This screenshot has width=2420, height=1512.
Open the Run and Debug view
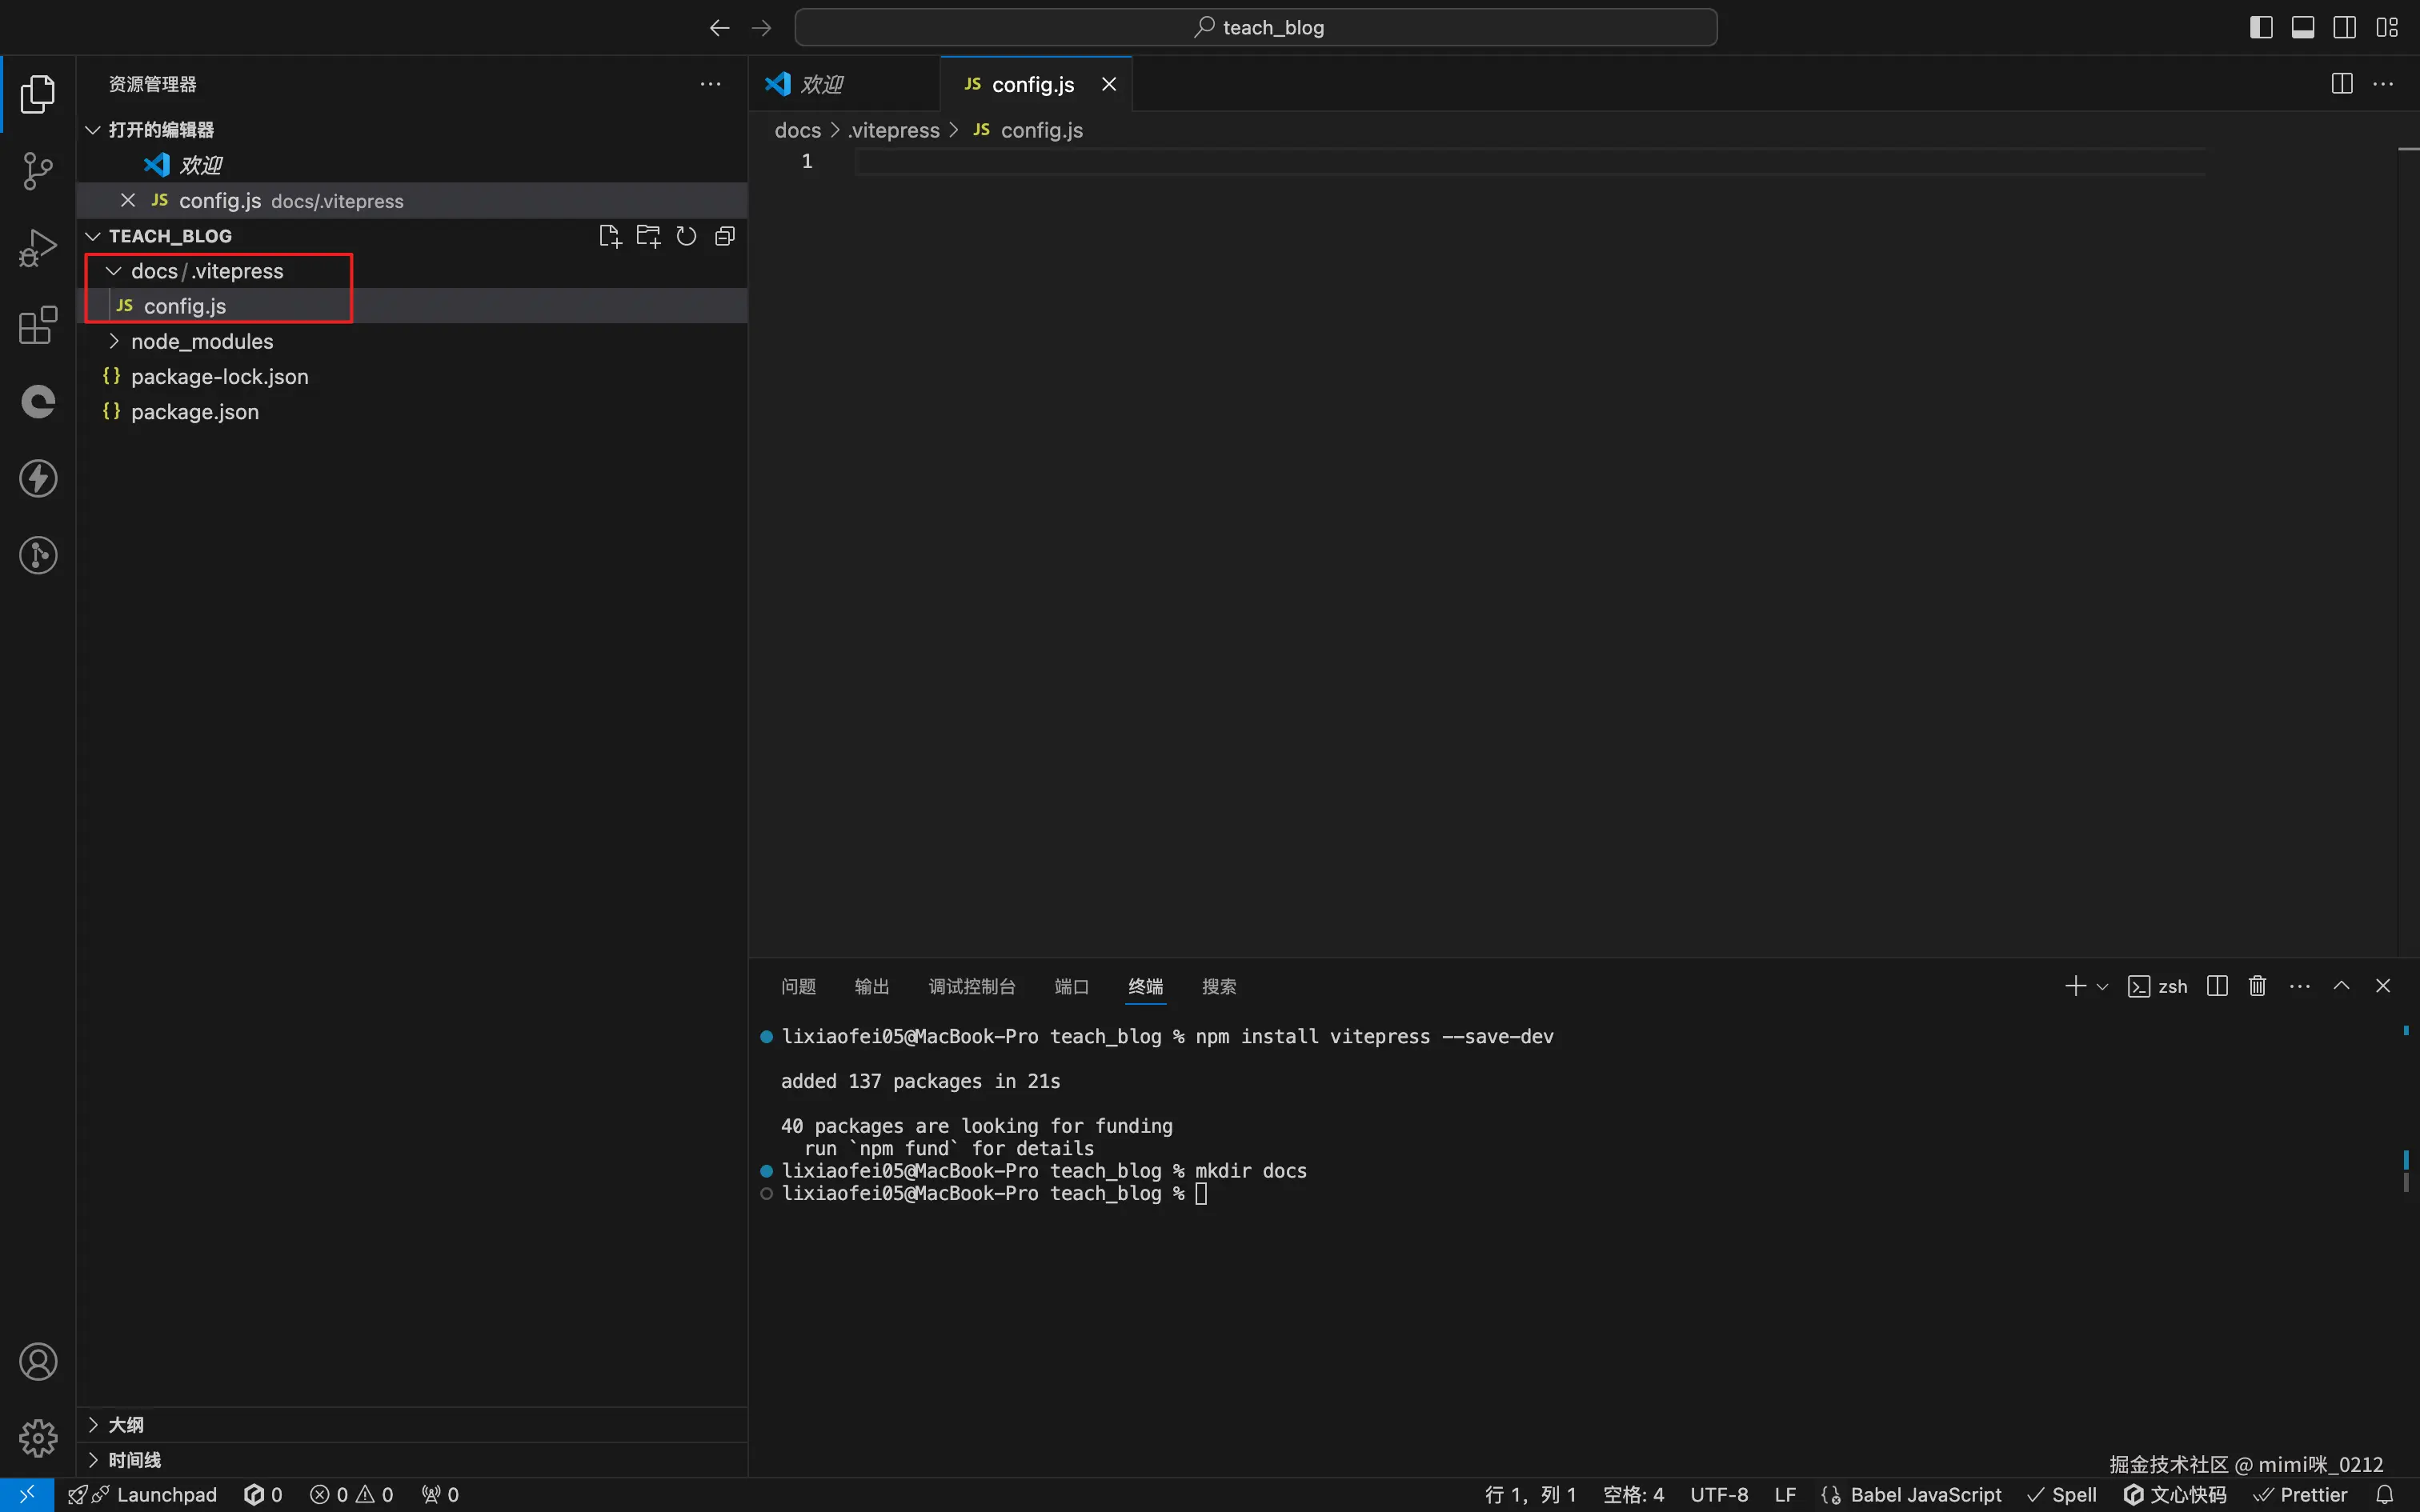(x=38, y=248)
